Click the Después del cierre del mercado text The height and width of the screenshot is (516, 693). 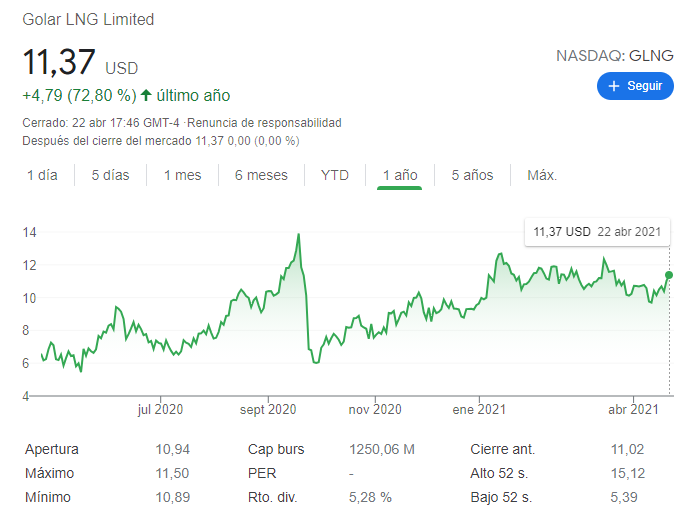[x=107, y=141]
